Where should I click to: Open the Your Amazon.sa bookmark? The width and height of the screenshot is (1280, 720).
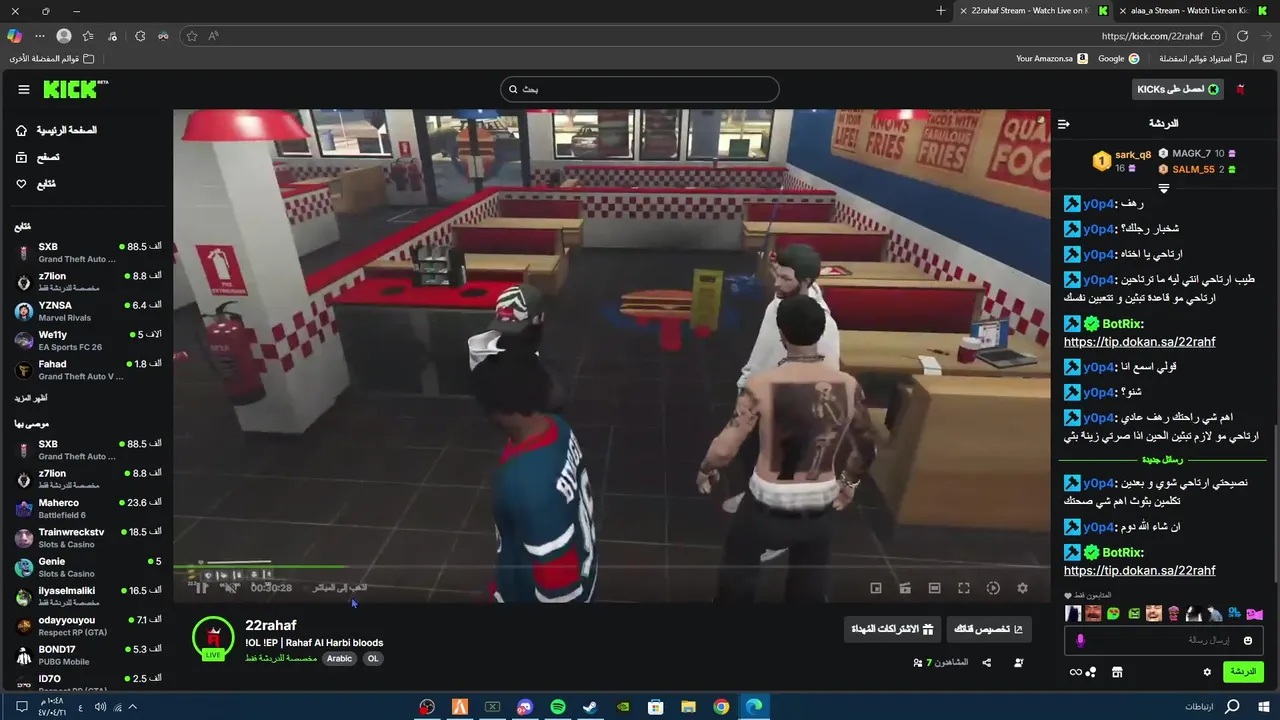tap(1050, 59)
